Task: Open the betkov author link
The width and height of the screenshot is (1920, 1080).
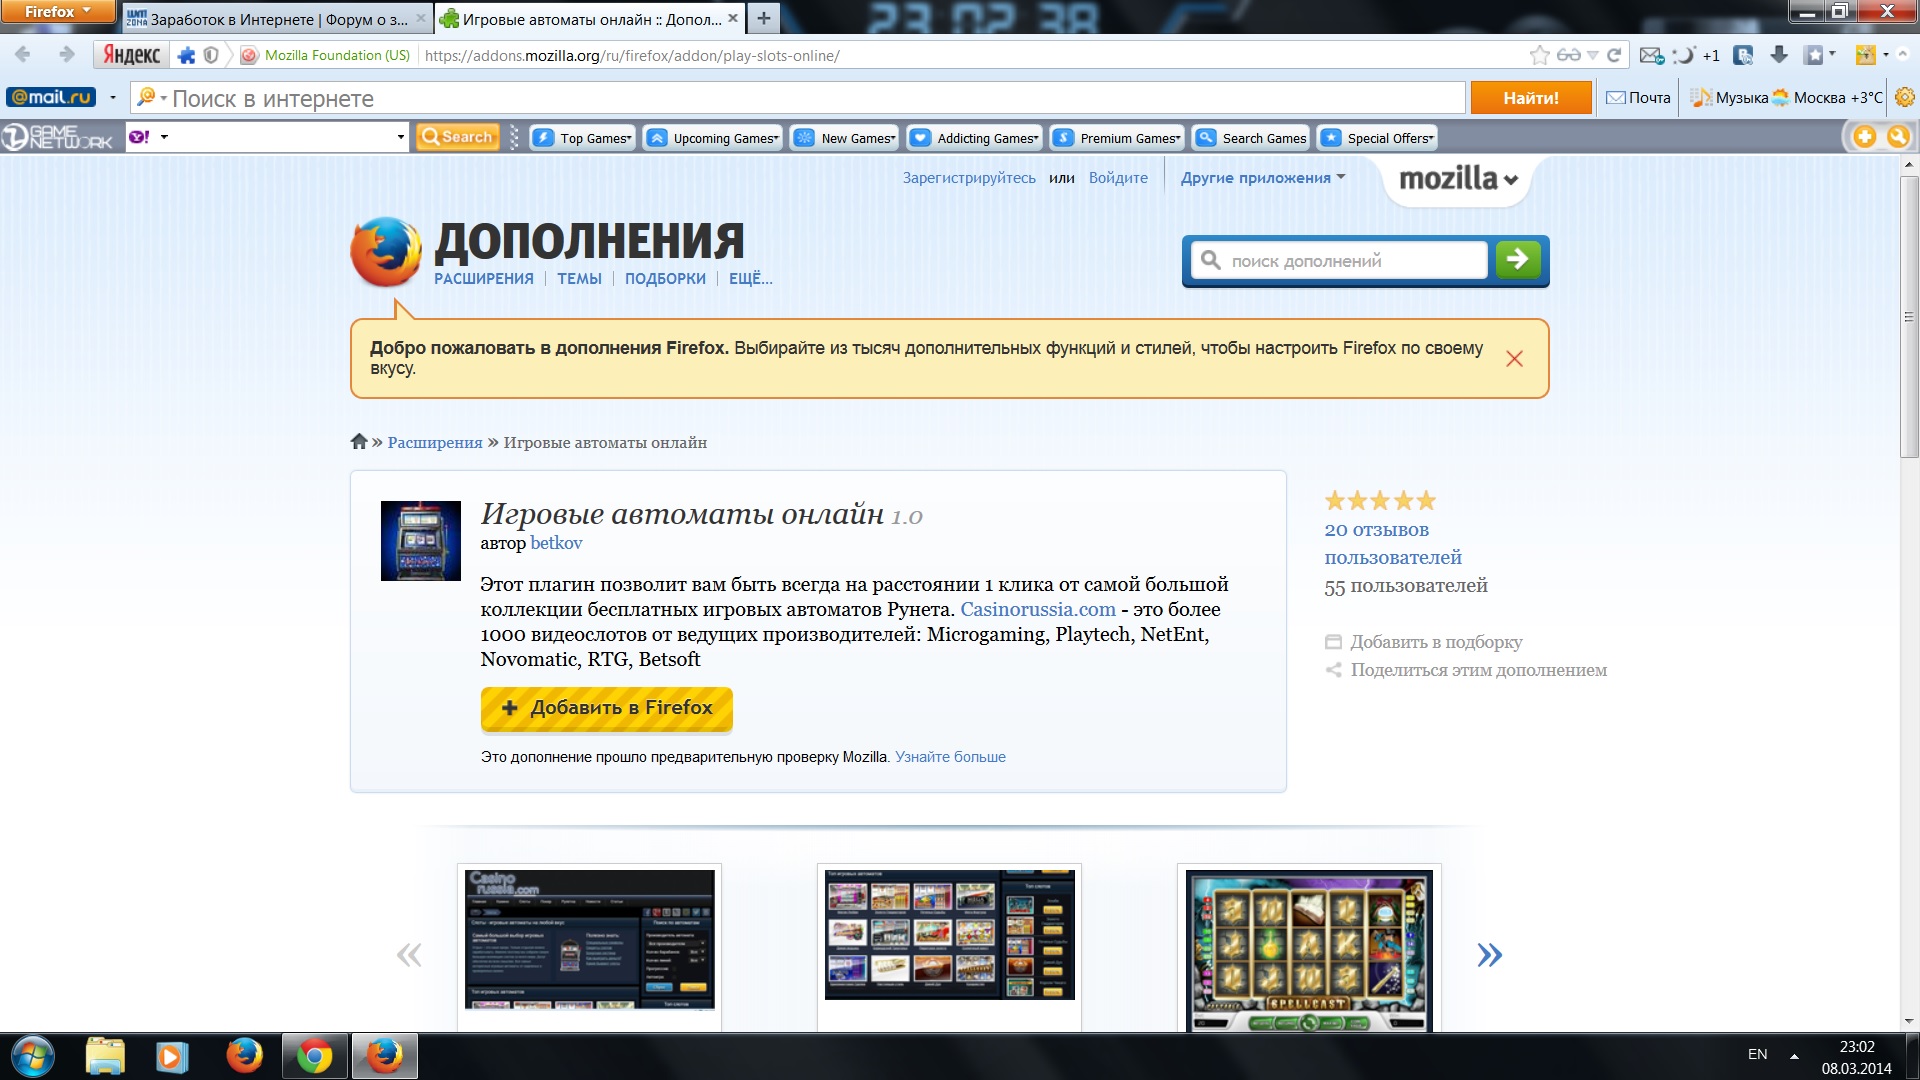Action: tap(556, 543)
